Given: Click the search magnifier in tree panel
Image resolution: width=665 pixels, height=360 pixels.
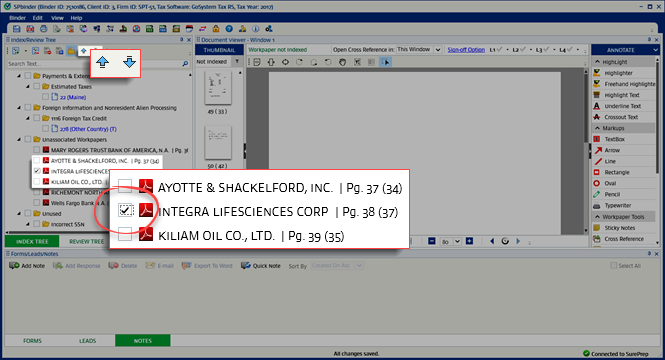Looking at the screenshot, I should coord(185,64).
